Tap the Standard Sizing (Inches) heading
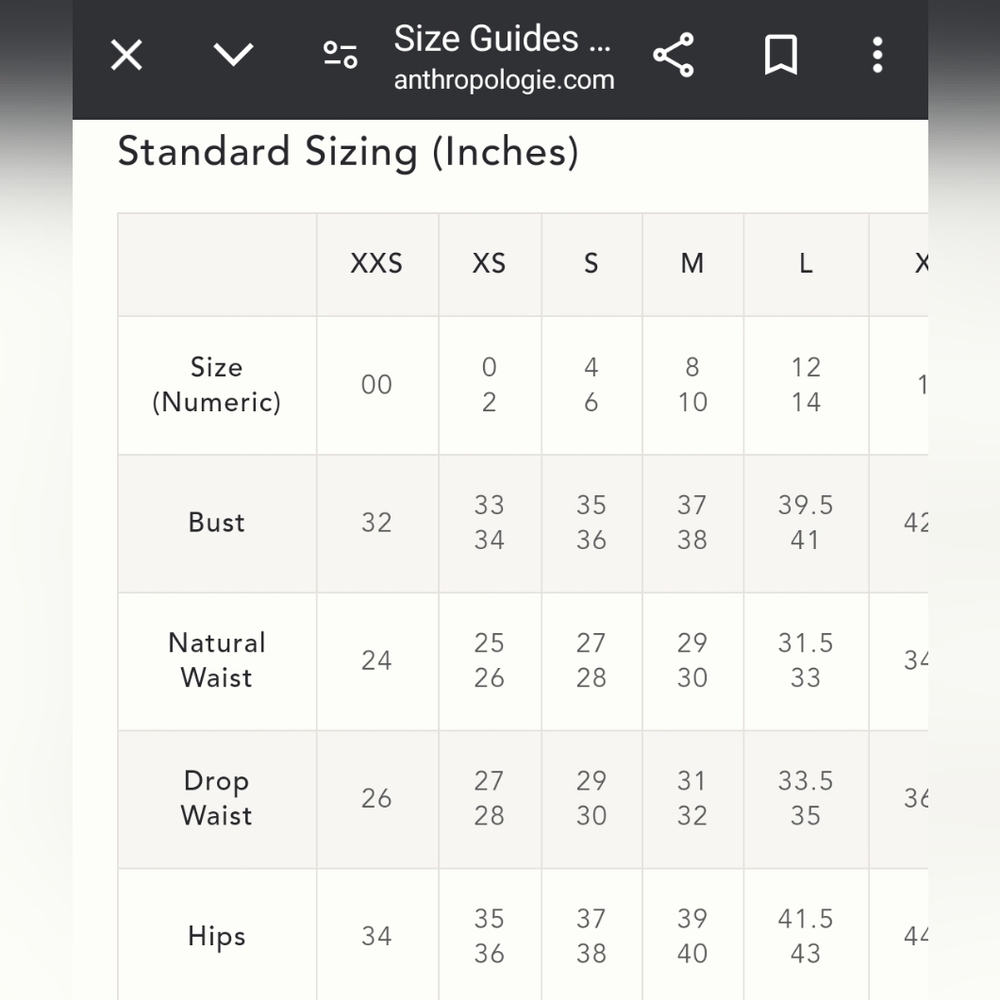This screenshot has width=1000, height=1000. 348,152
